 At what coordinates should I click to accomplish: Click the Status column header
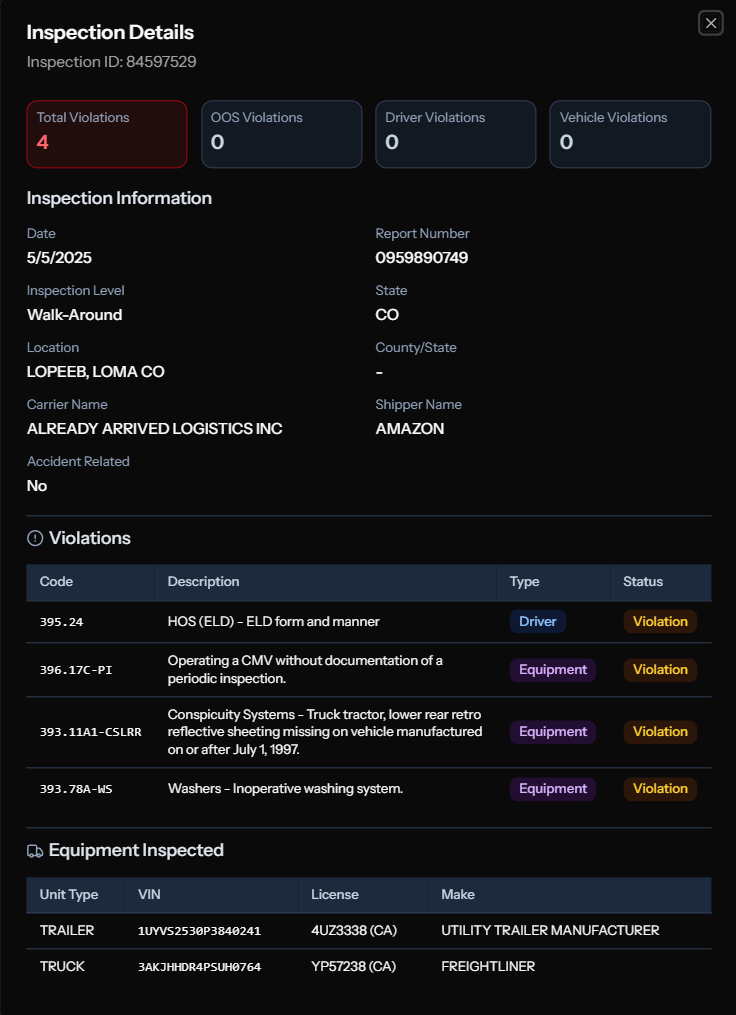point(642,581)
